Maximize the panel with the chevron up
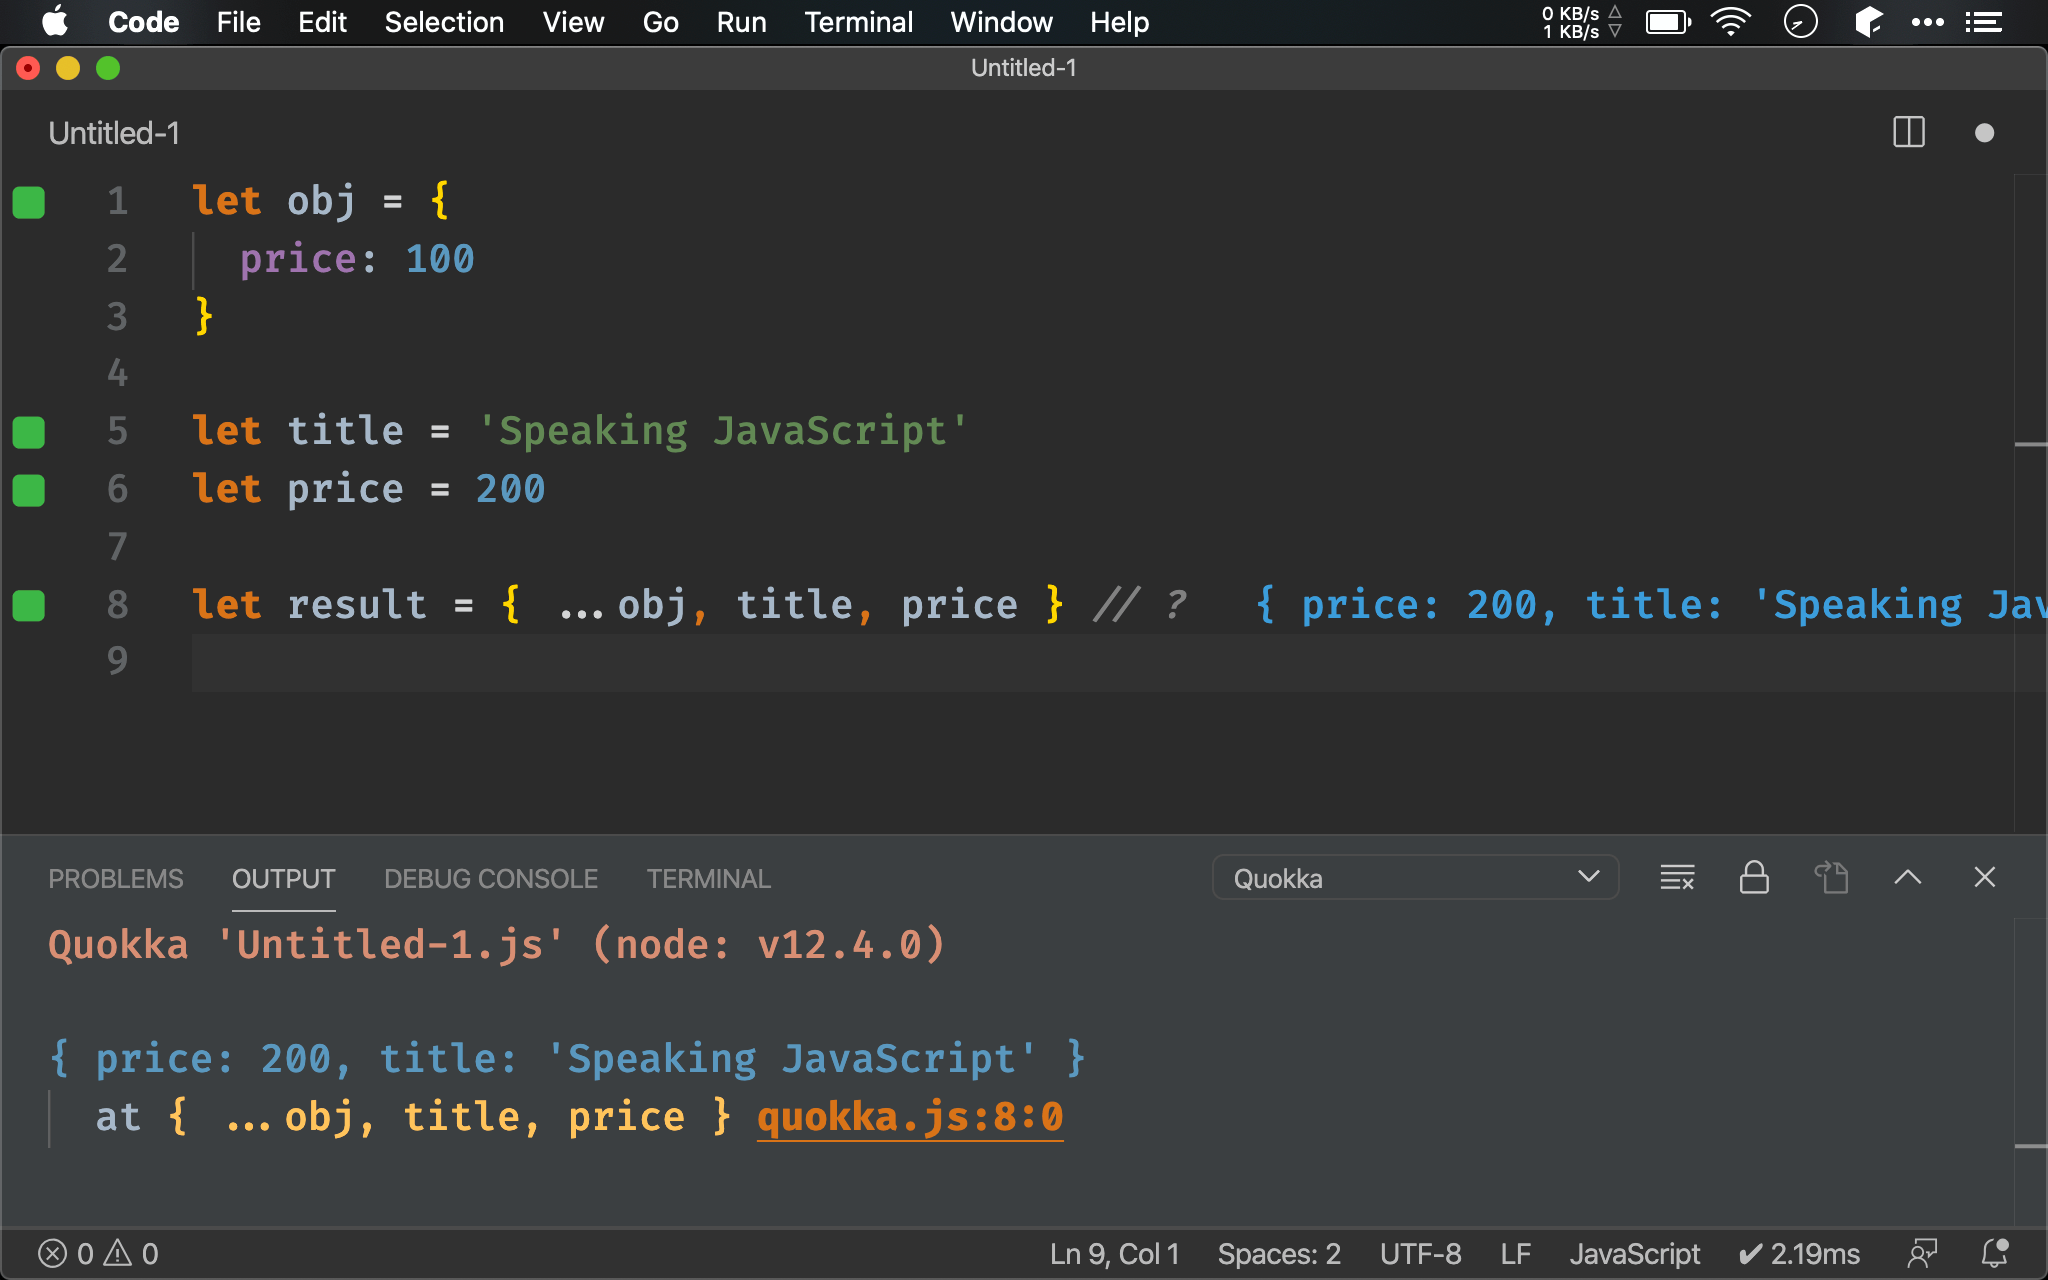Viewport: 2048px width, 1280px height. [1907, 878]
